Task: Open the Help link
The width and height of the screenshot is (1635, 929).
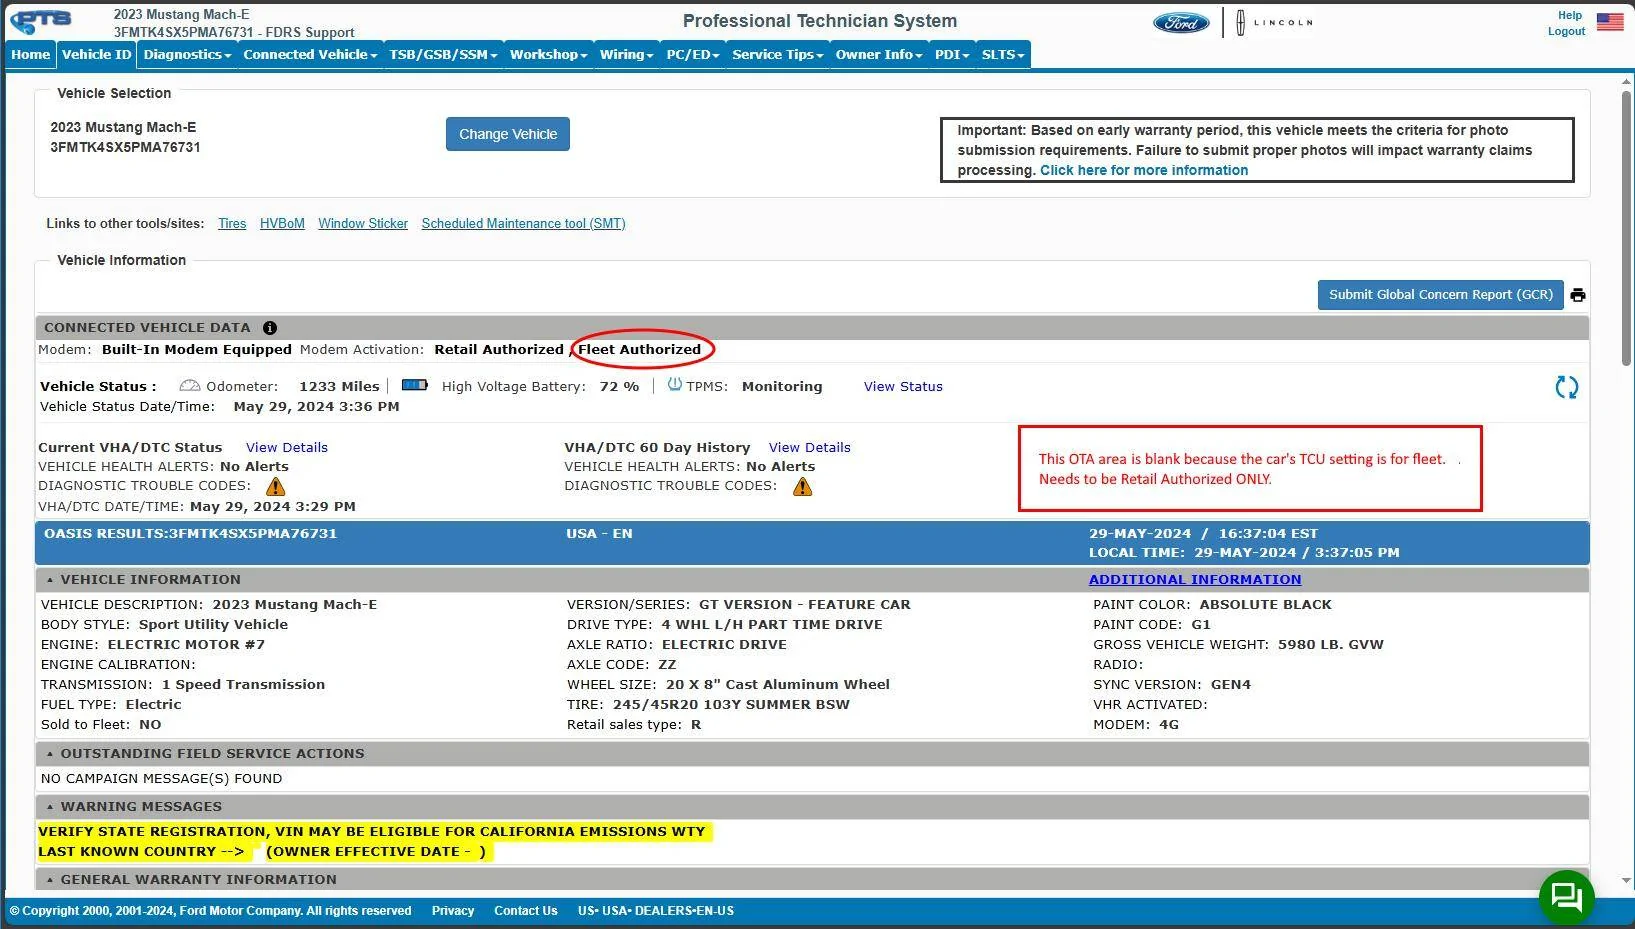Action: click(x=1570, y=15)
